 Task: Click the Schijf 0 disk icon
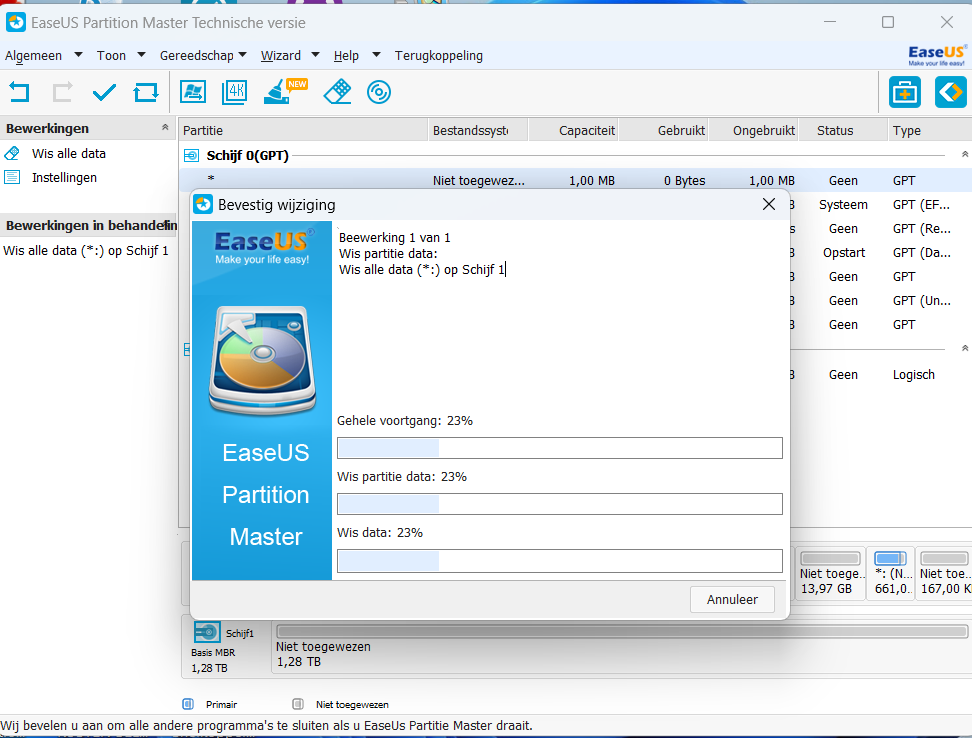click(x=192, y=156)
